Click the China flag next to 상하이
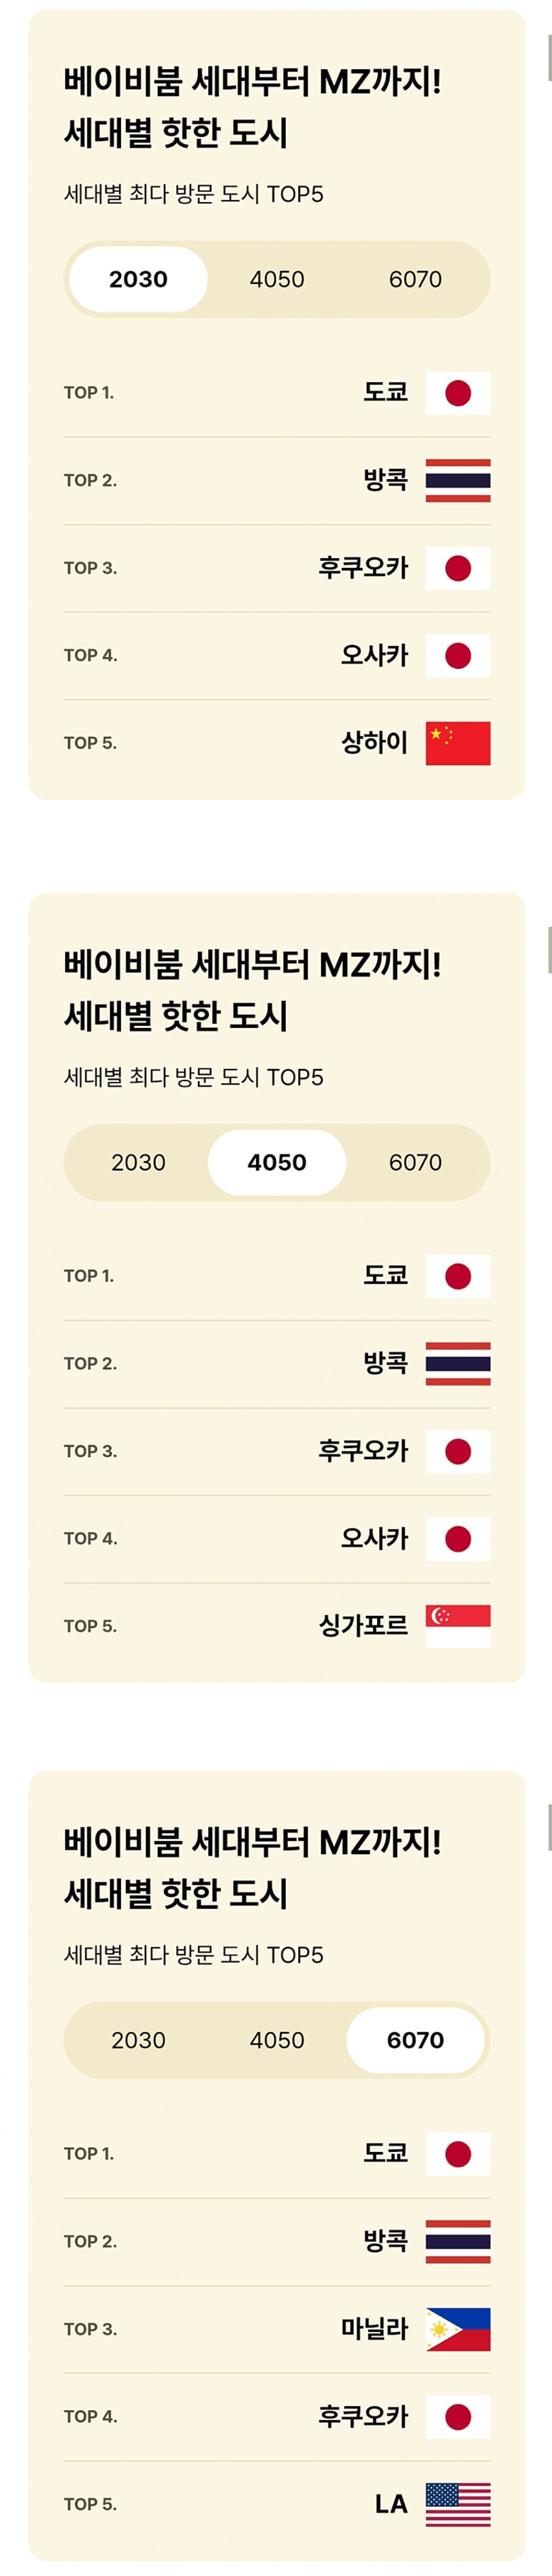Screen dimensions: 552x2576 [x=458, y=743]
